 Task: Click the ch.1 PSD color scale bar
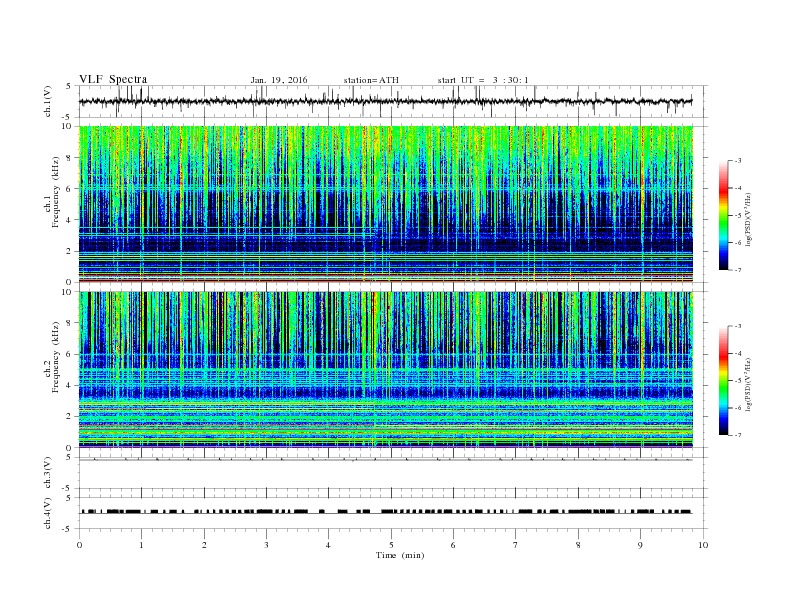[723, 216]
